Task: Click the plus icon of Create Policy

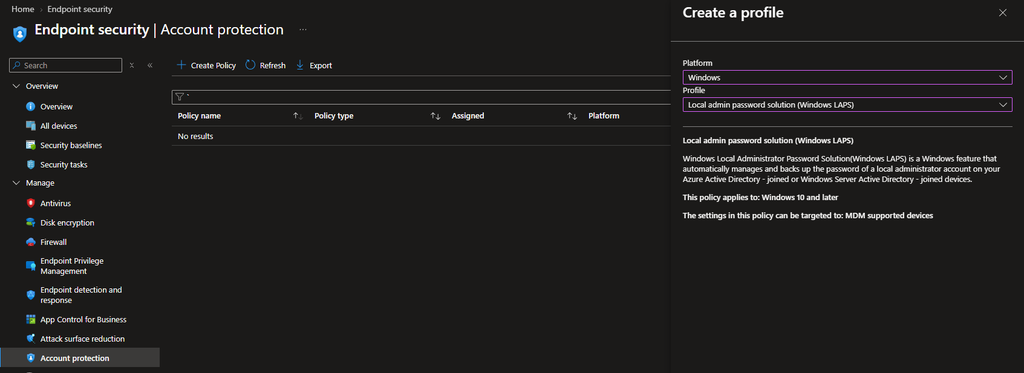Action: 182,65
